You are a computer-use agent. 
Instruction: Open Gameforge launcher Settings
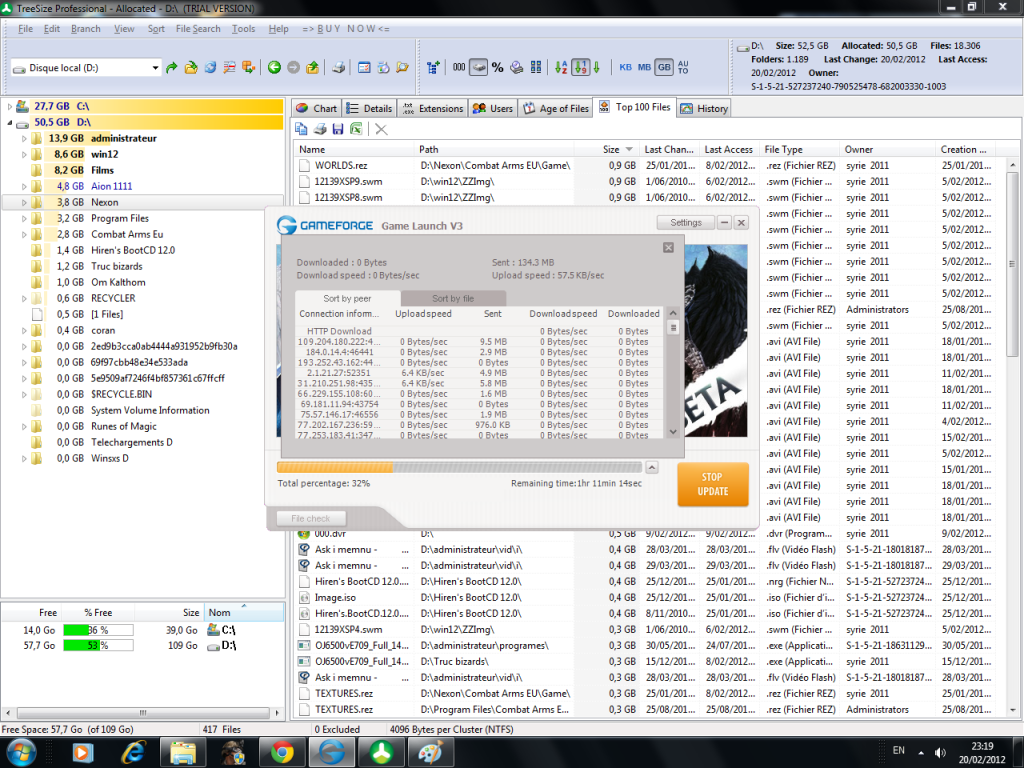click(x=685, y=223)
